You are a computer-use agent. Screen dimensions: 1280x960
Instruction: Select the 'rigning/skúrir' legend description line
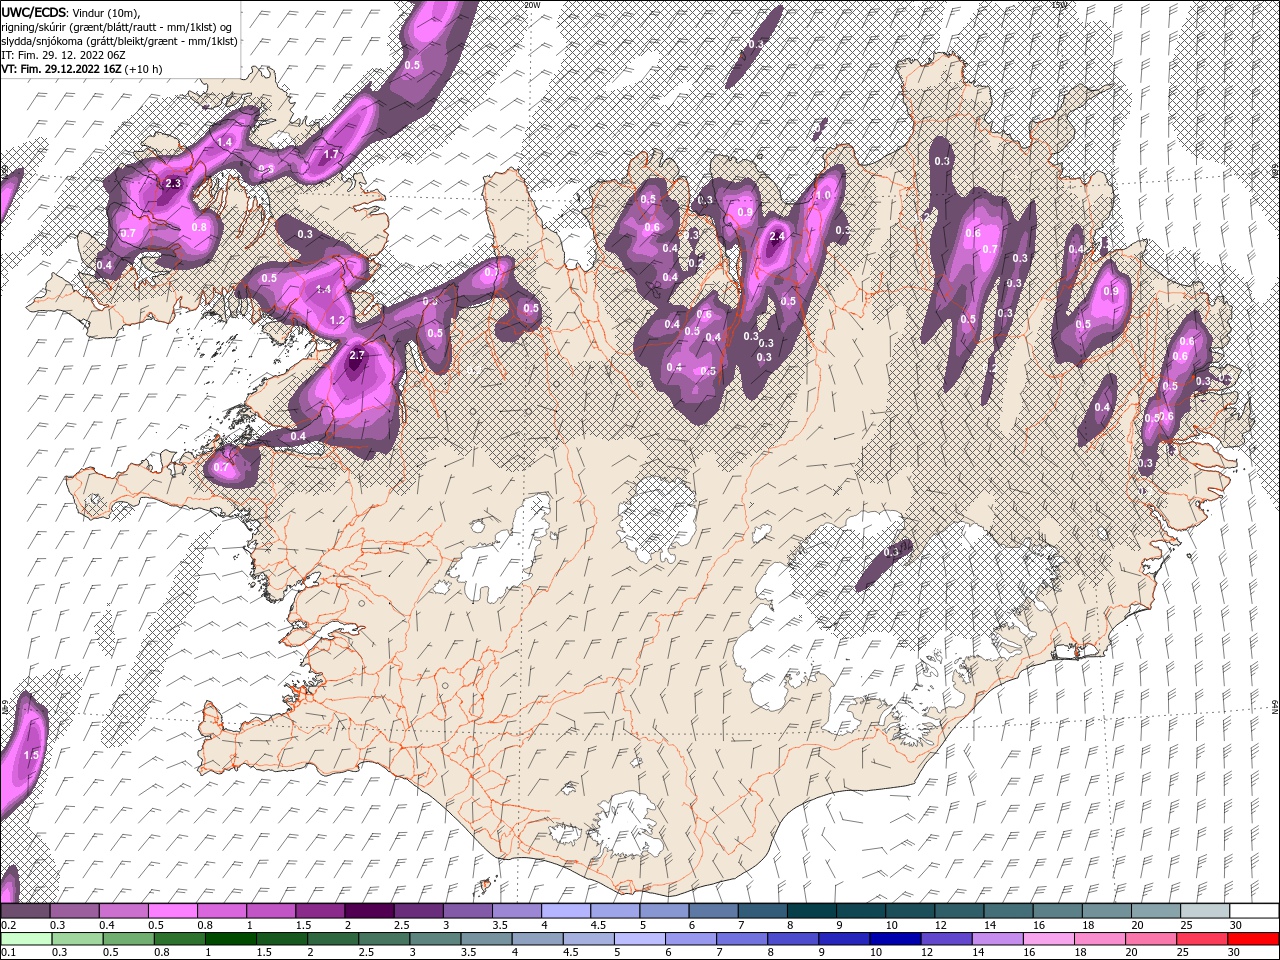click(x=116, y=26)
